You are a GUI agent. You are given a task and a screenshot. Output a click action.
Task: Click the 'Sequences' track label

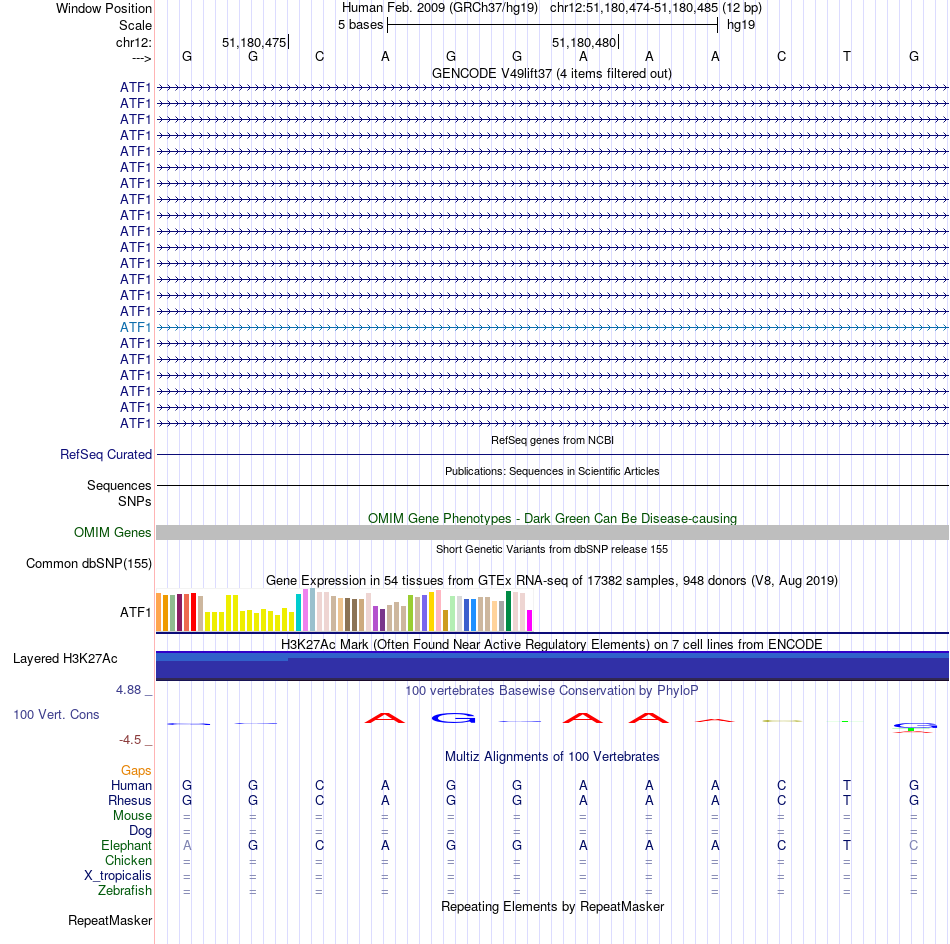pos(119,485)
